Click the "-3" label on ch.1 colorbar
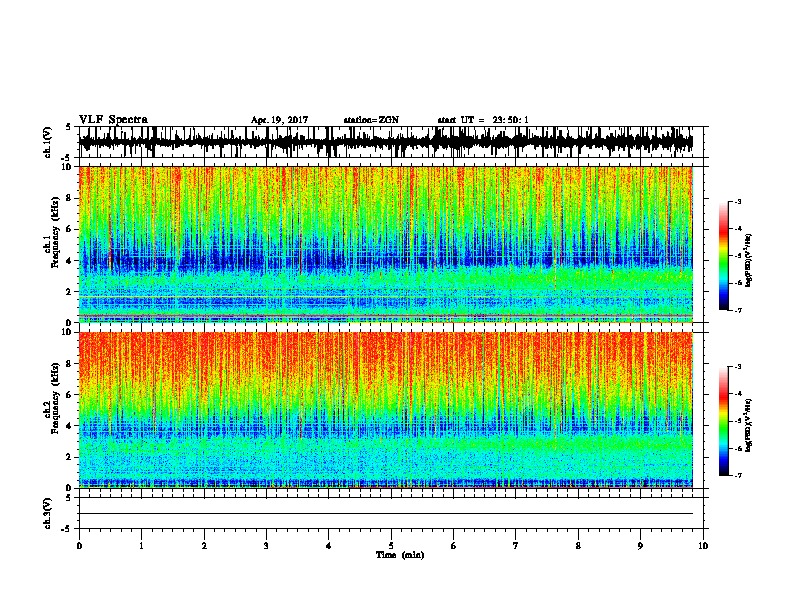The height and width of the screenshot is (612, 792). coord(738,202)
